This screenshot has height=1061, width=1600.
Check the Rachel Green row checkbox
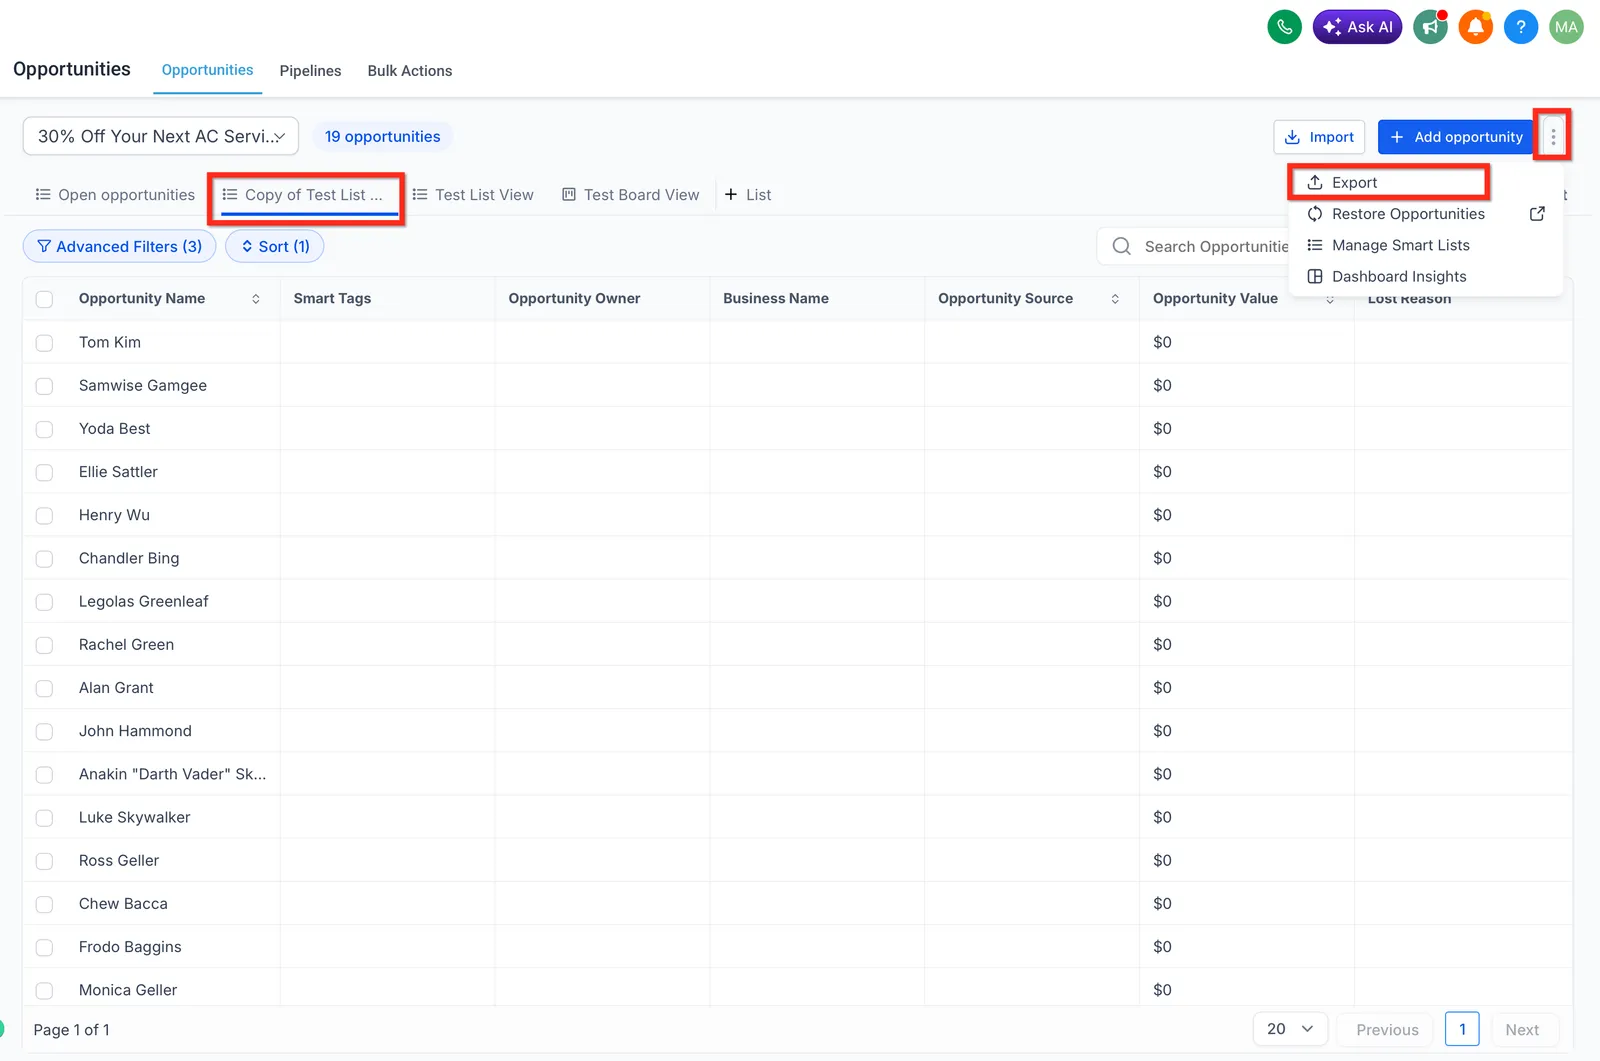coord(44,645)
